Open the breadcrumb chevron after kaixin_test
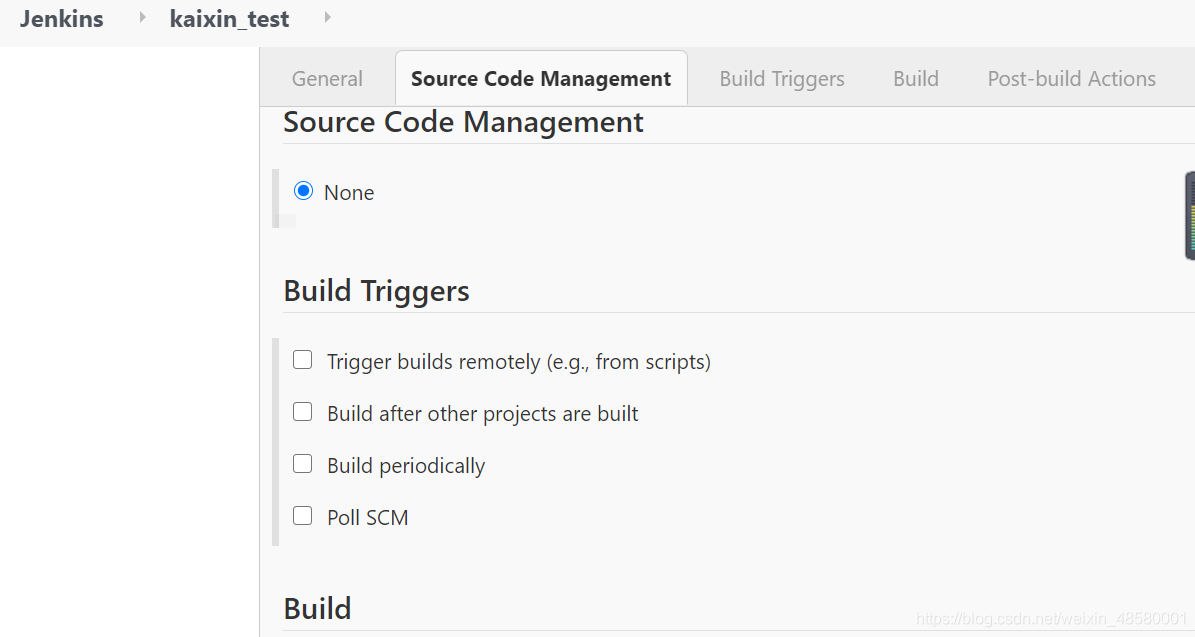 (x=326, y=18)
